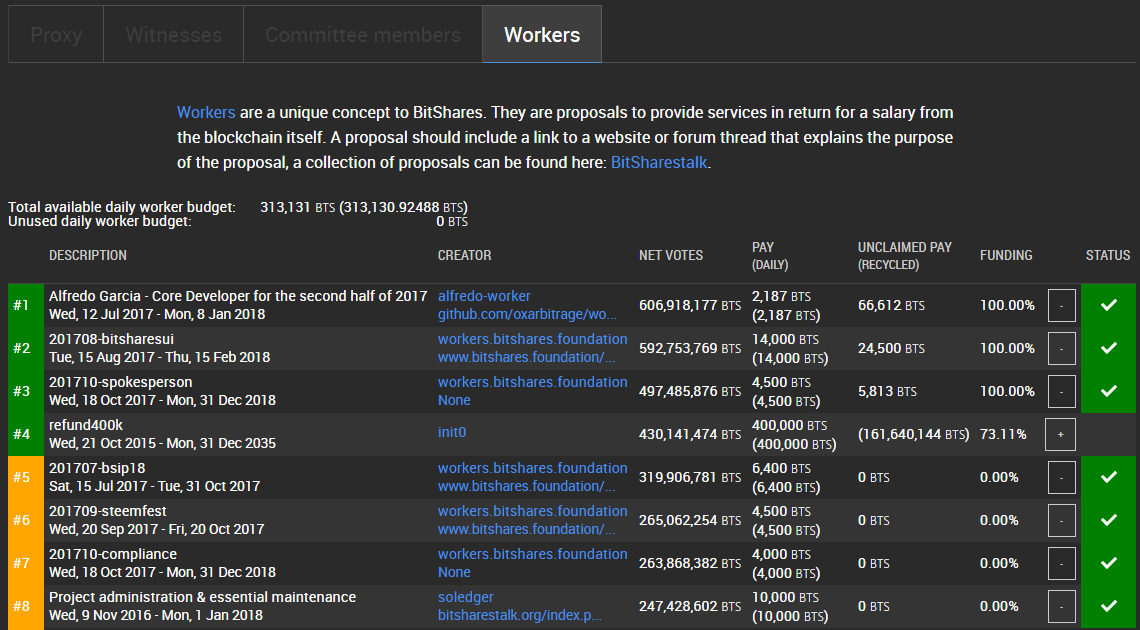Click the PAY (DAILY) column header
This screenshot has width=1140, height=630.
[x=771, y=256]
